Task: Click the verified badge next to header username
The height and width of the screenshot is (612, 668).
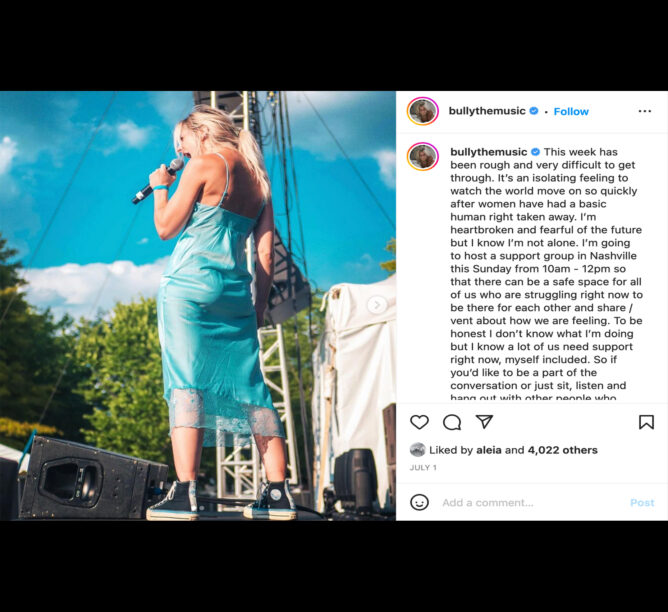Action: point(533,111)
